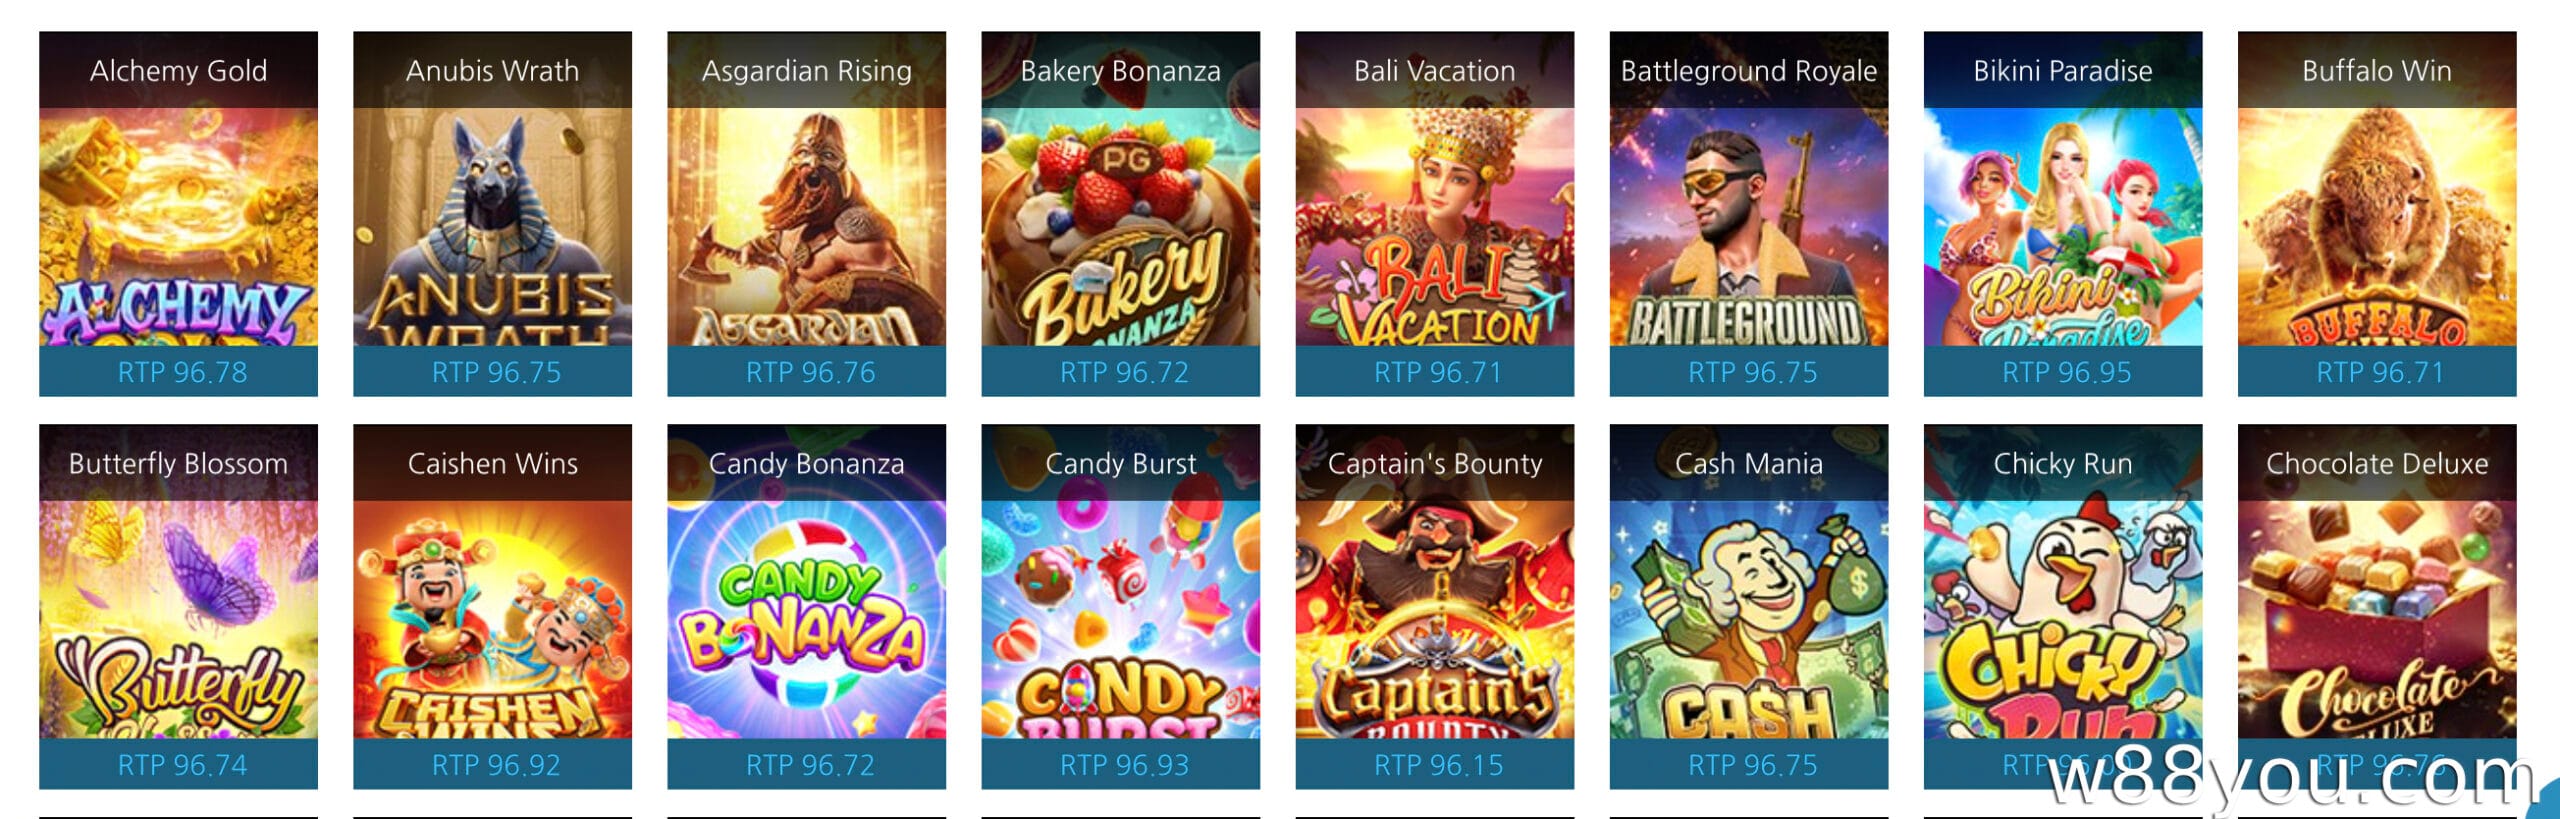Click the RTP 96.92 label under Caishen Wins
Screen dimensions: 2560x819
coord(496,765)
